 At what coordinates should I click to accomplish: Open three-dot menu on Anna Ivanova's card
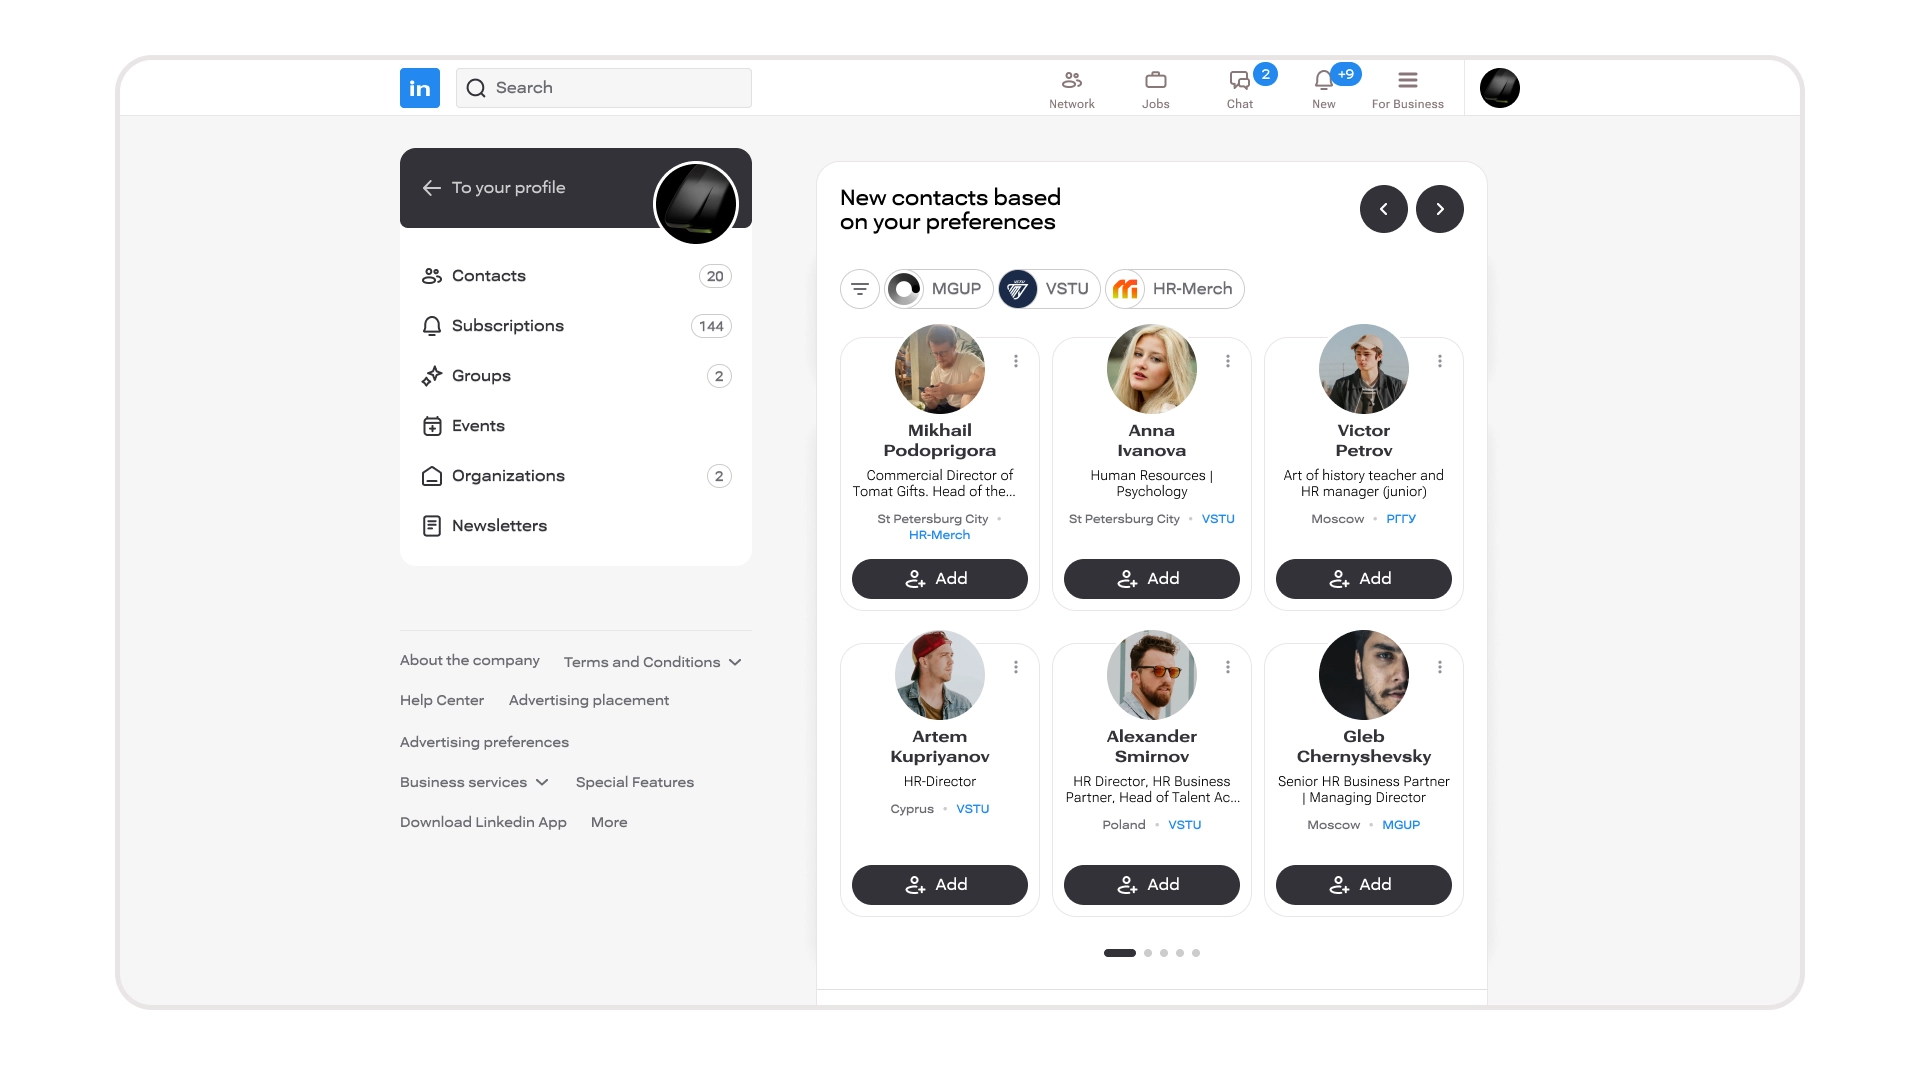(x=1228, y=361)
